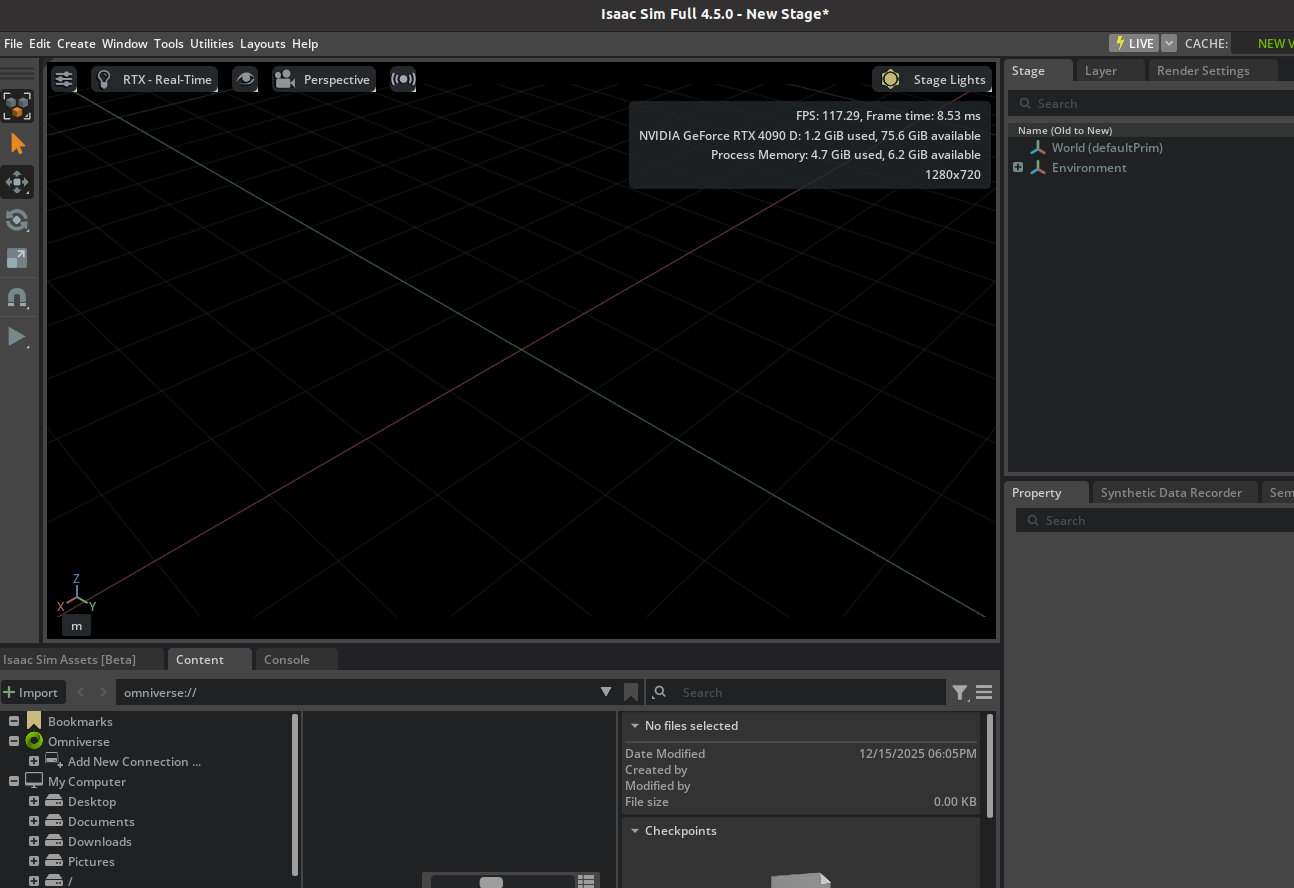Open the Stage Lights button
Viewport: 1294px width, 888px height.
(x=932, y=79)
